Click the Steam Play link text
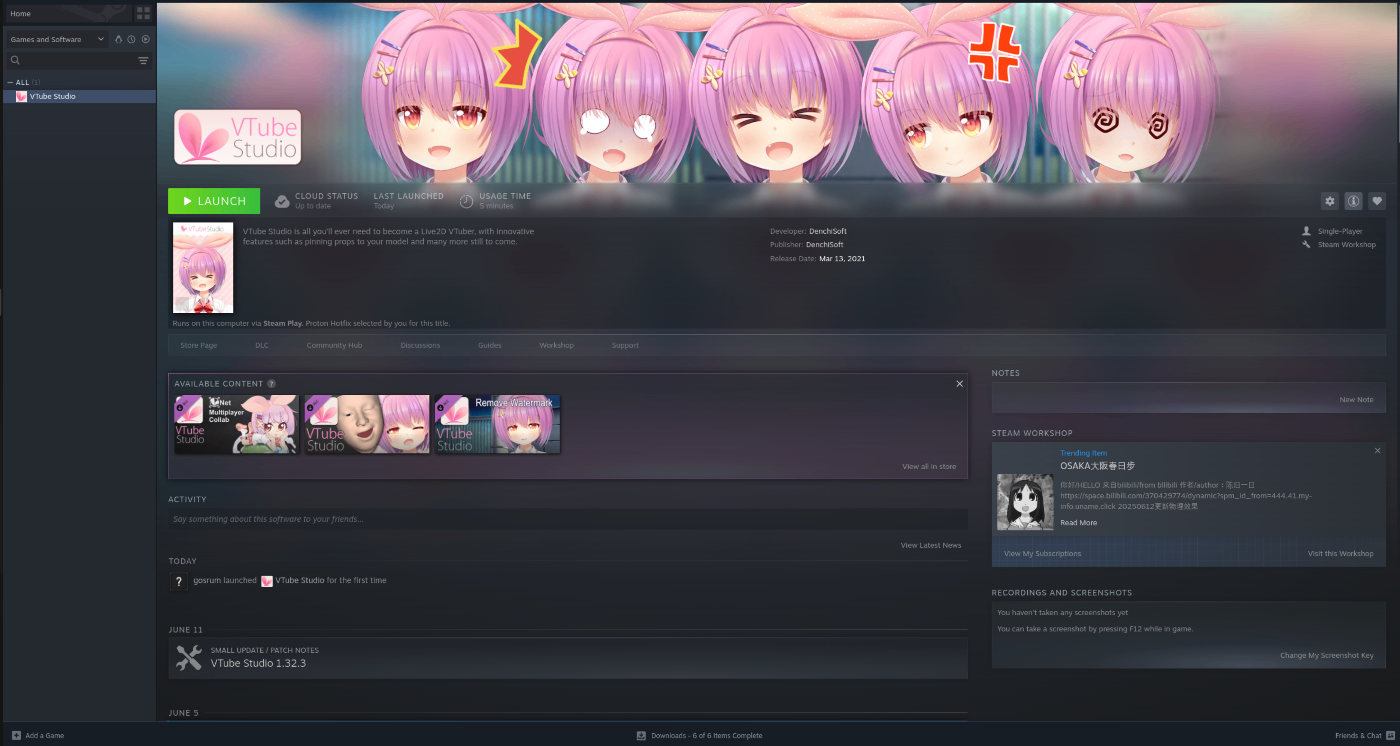This screenshot has width=1400, height=746. coord(282,324)
